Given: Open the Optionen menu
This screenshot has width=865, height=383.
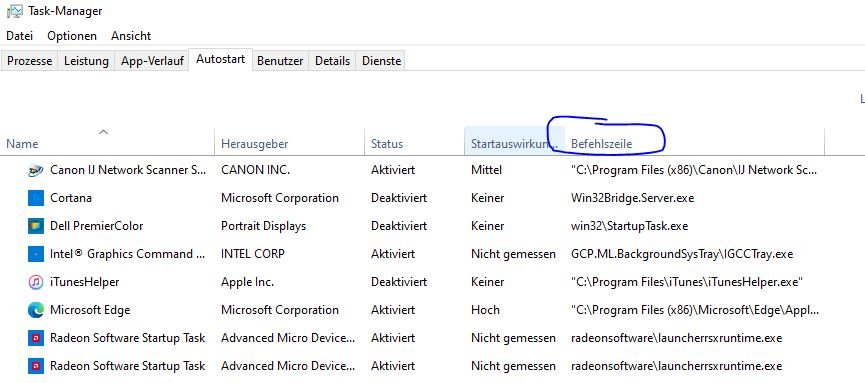Looking at the screenshot, I should [x=72, y=36].
